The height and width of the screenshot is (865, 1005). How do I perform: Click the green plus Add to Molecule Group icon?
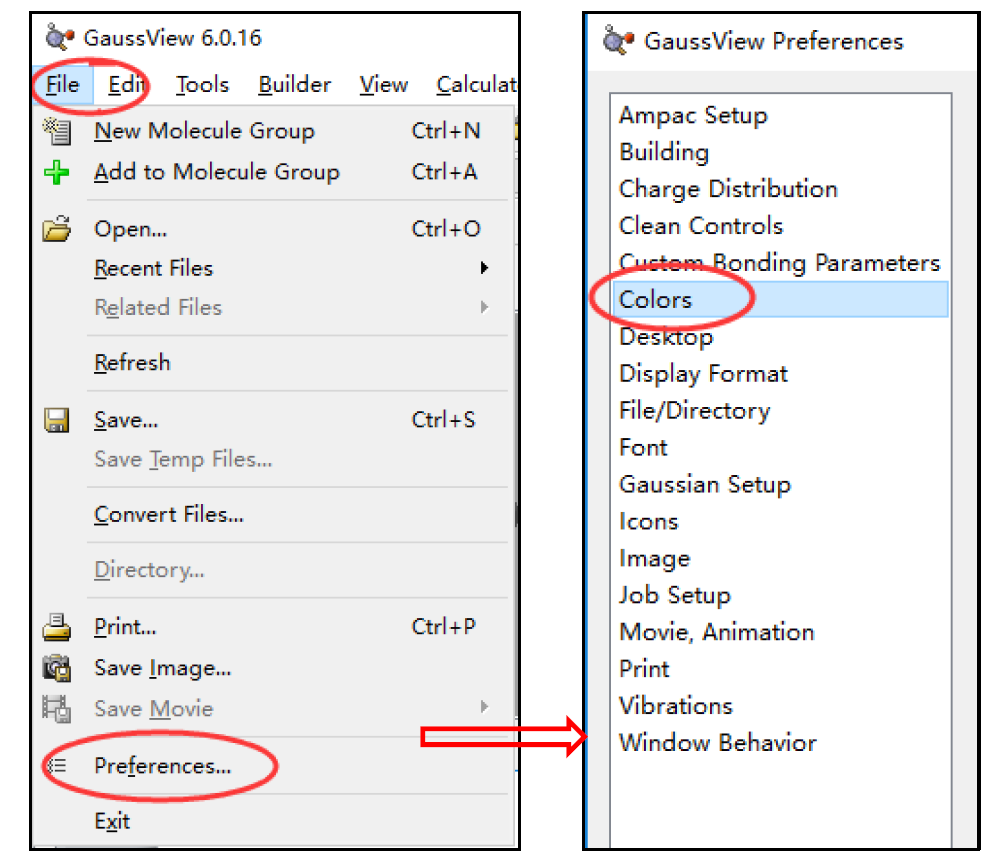(x=57, y=172)
